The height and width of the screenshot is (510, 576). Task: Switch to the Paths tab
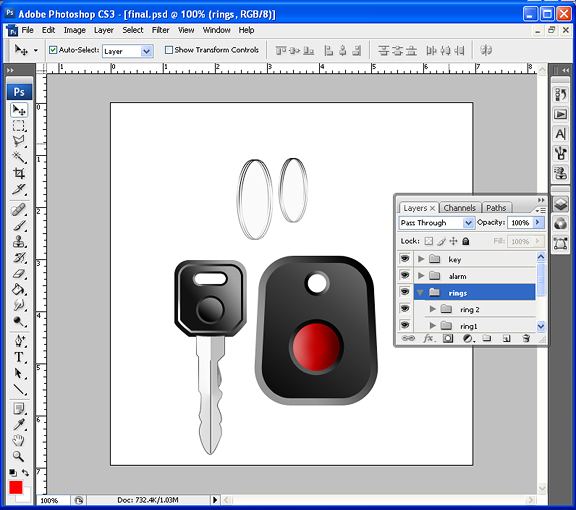(496, 208)
